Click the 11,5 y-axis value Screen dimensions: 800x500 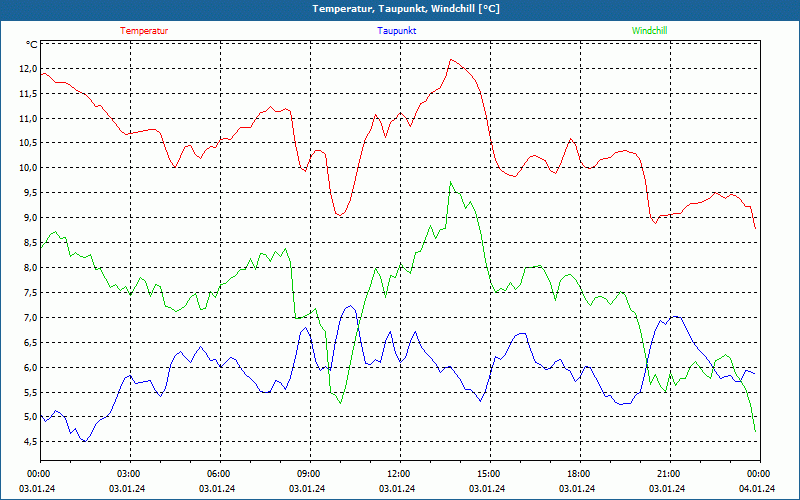tap(29, 94)
